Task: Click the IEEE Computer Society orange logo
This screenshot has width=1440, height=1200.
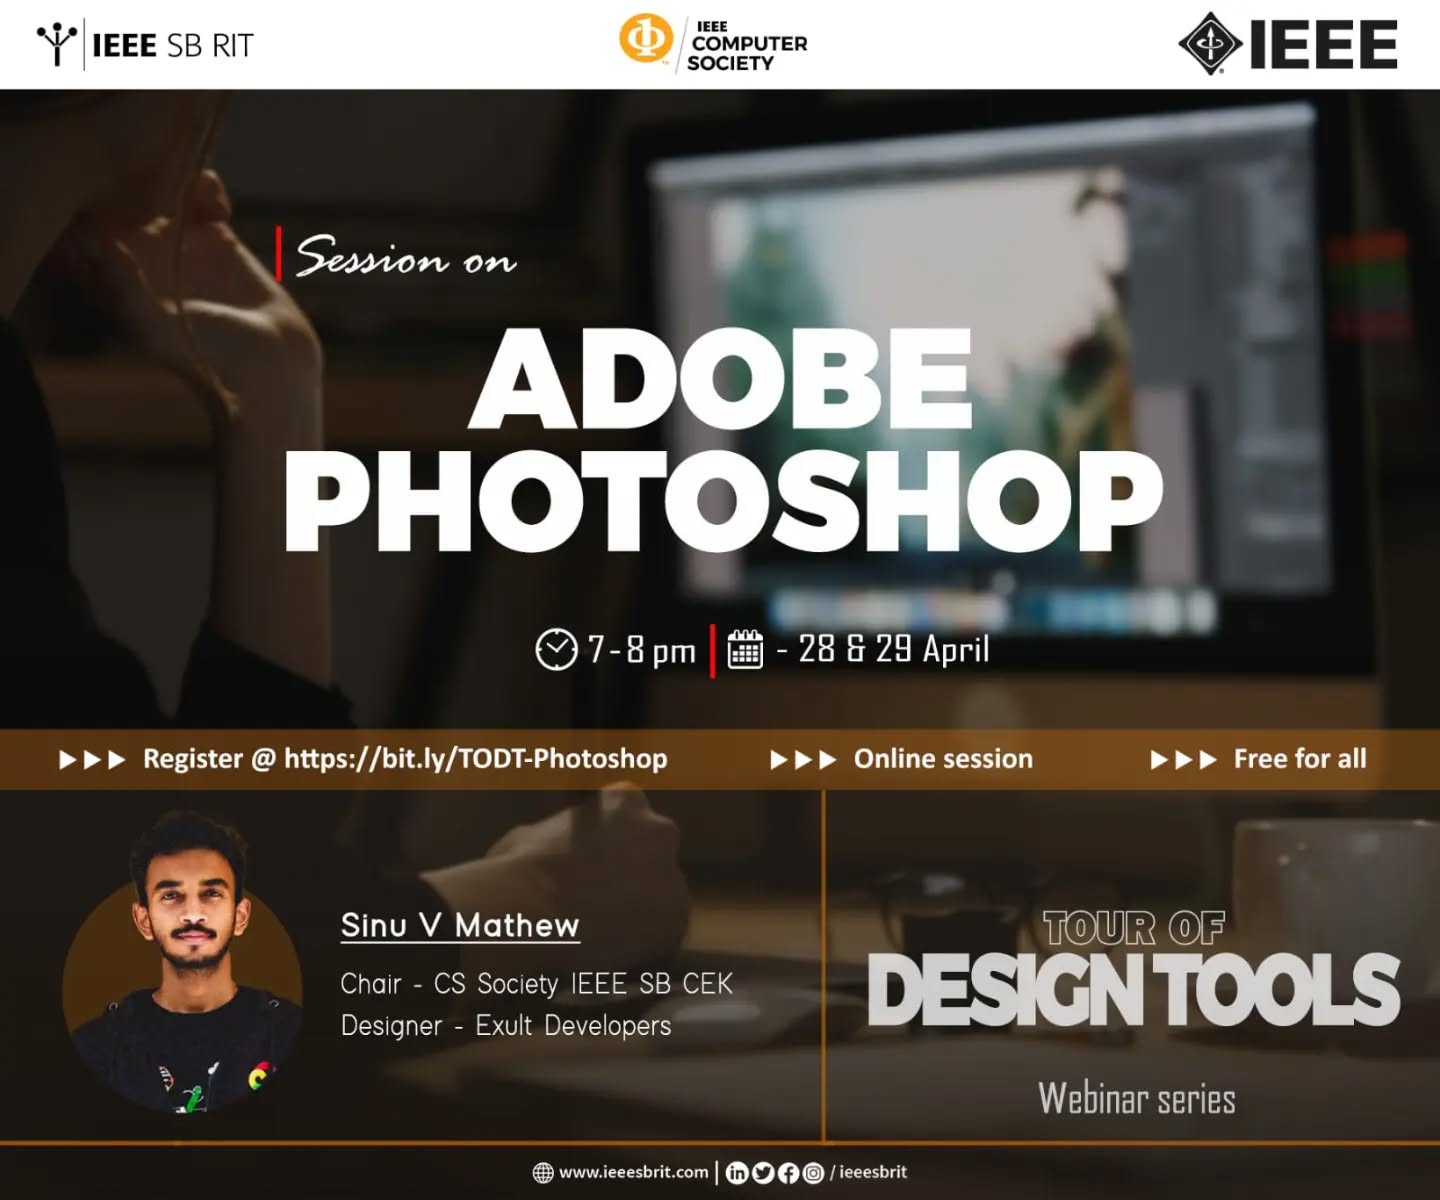Action: tap(646, 40)
